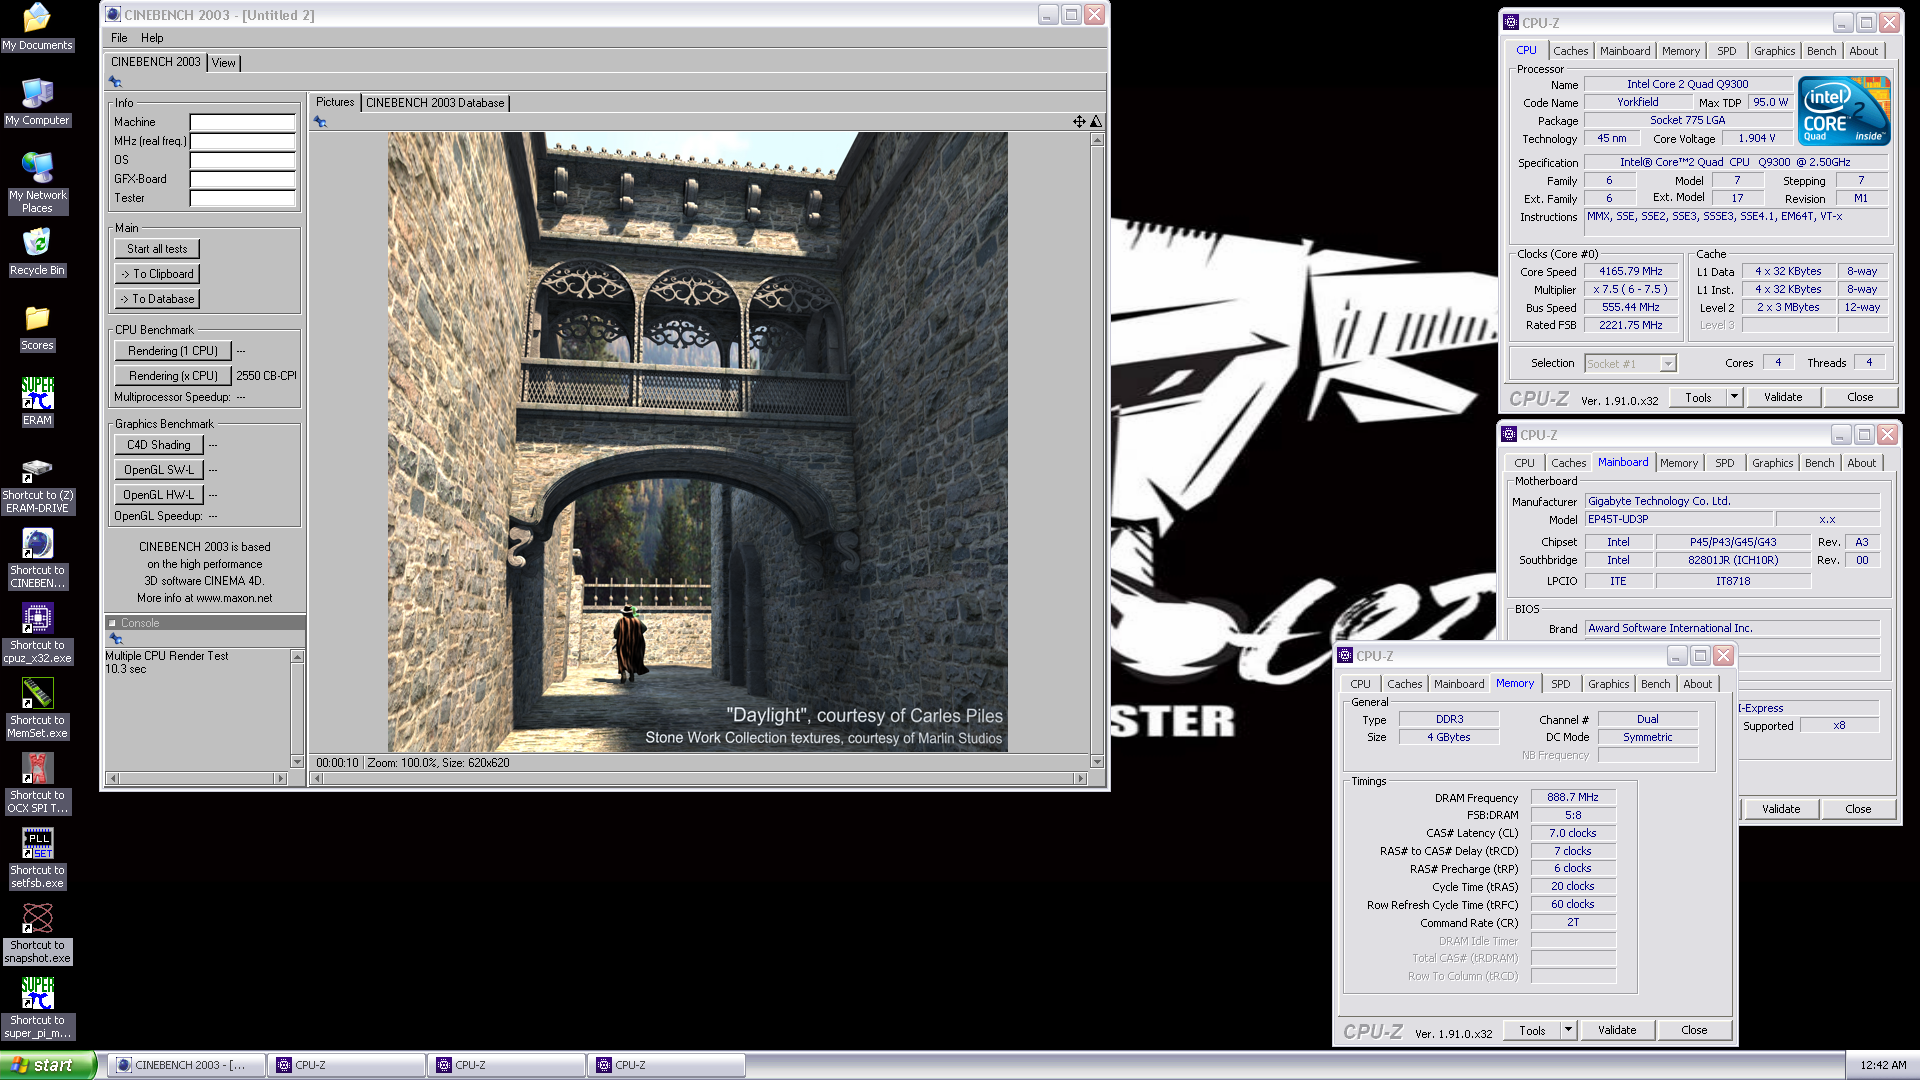Screen dimensions: 1920x1080
Task: Click console vertical scrollbar down arrow
Action: click(x=297, y=762)
